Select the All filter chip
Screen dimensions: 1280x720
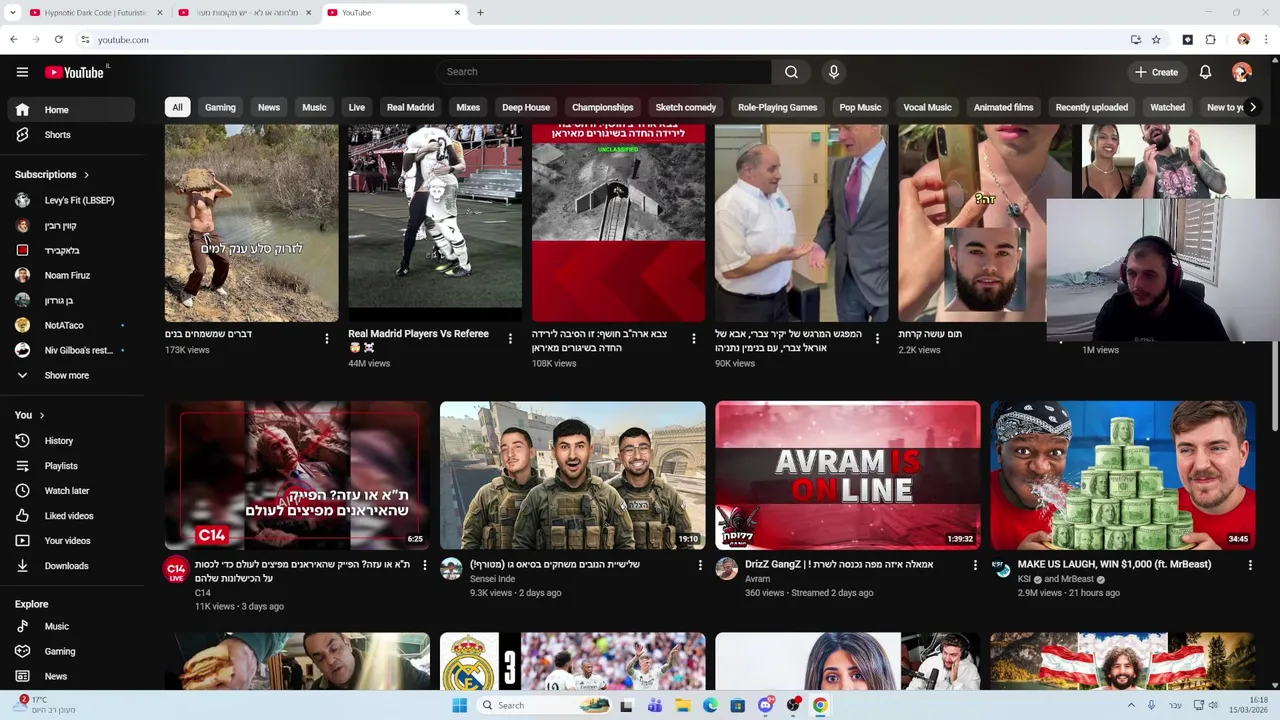click(177, 107)
